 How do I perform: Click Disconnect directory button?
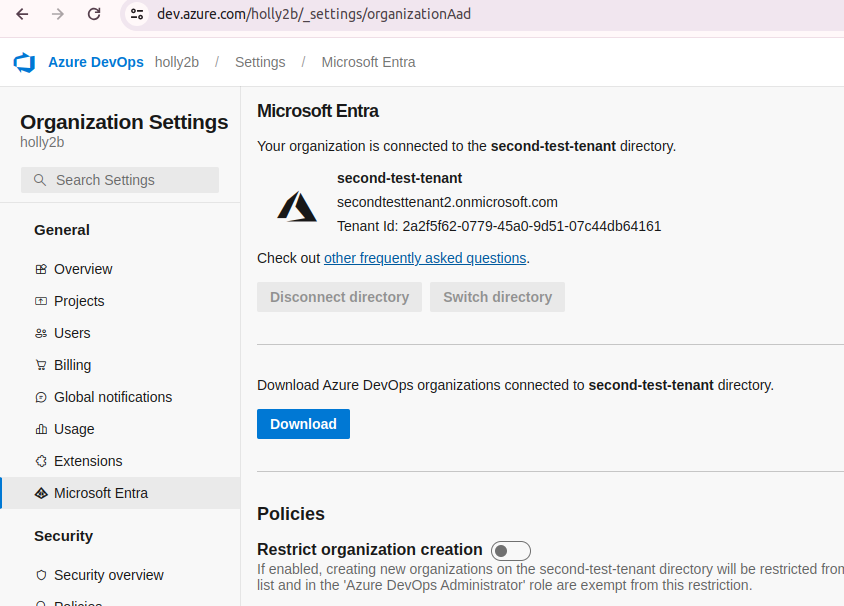339,297
